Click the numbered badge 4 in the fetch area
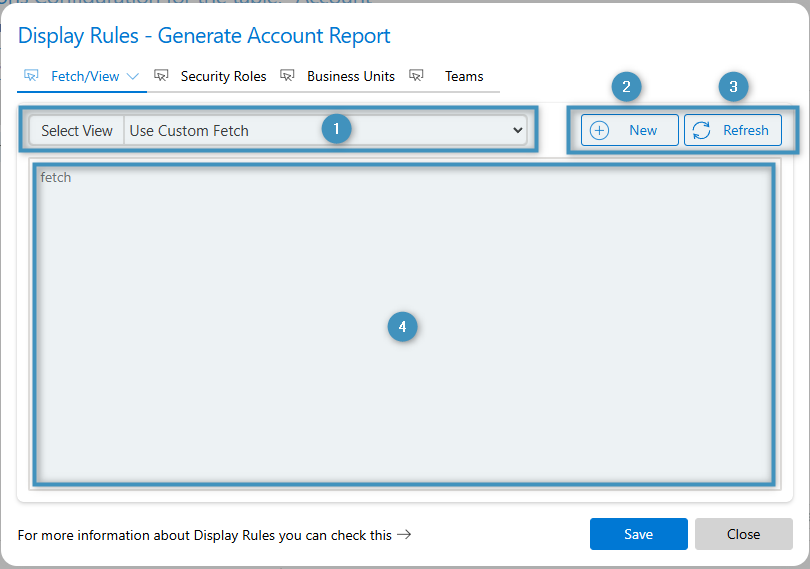Screen dimensions: 810x569 402,326
